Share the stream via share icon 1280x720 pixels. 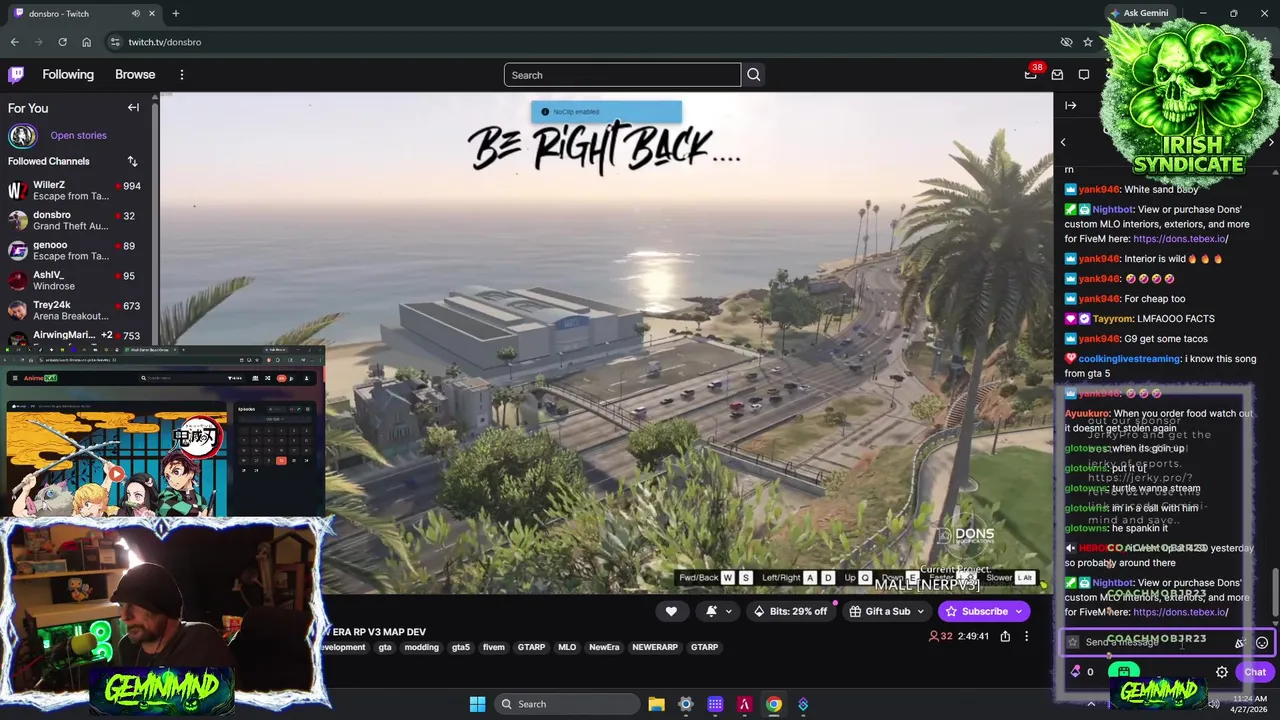click(x=1005, y=636)
